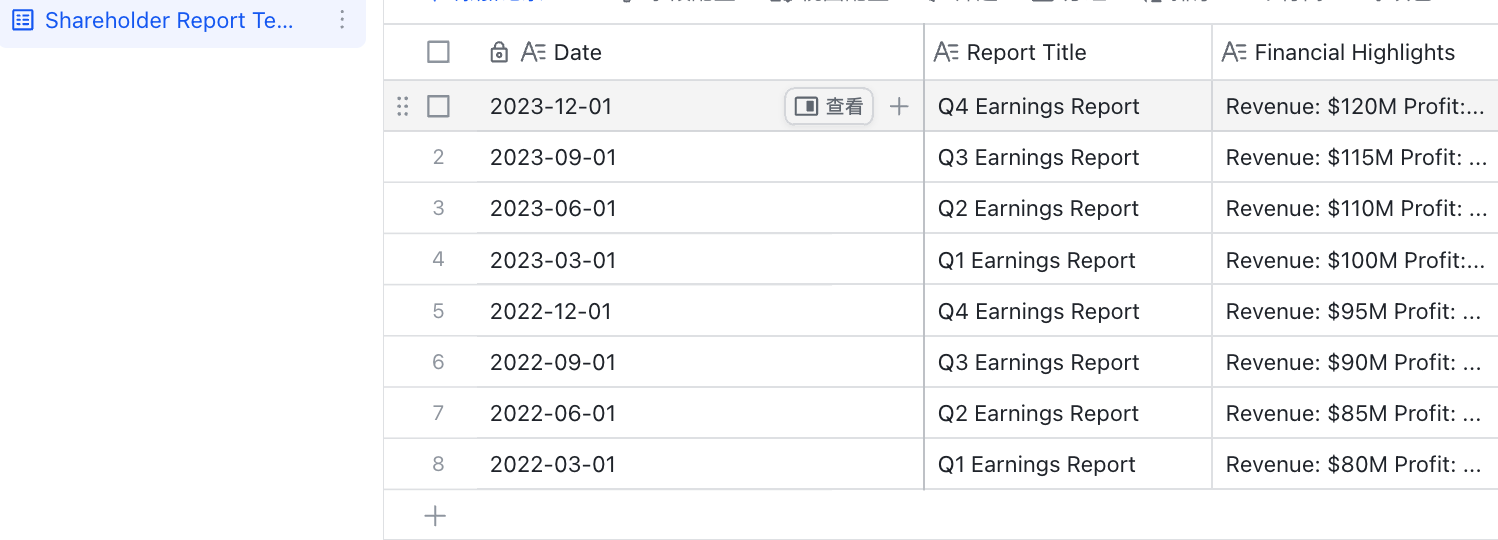Click the drag handle of the first row
Image resolution: width=1498 pixels, height=540 pixels.
click(403, 106)
